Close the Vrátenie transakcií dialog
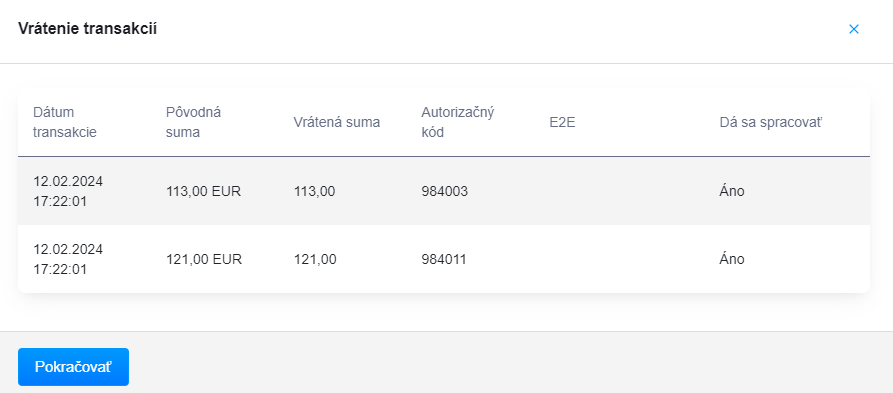Viewport: 893px width, 393px height. [853, 29]
